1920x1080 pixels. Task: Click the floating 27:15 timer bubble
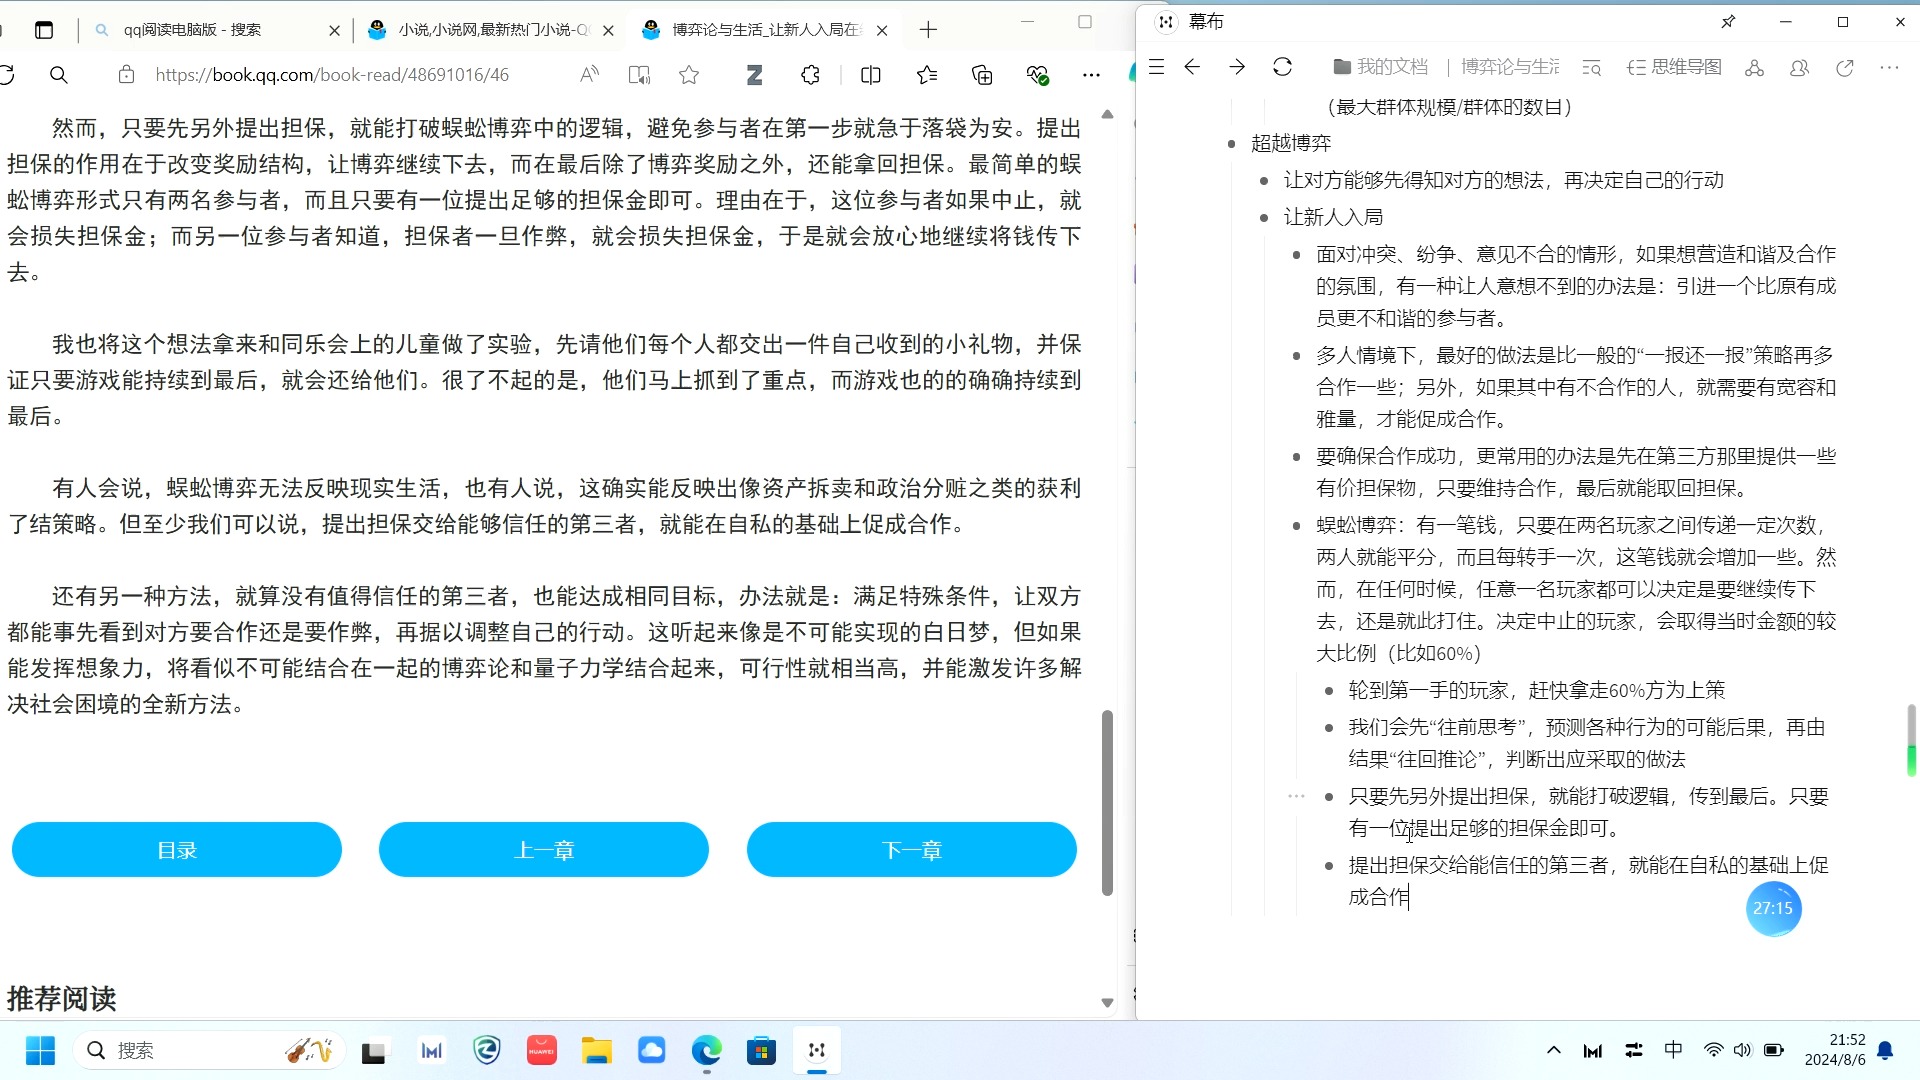[1773, 908]
